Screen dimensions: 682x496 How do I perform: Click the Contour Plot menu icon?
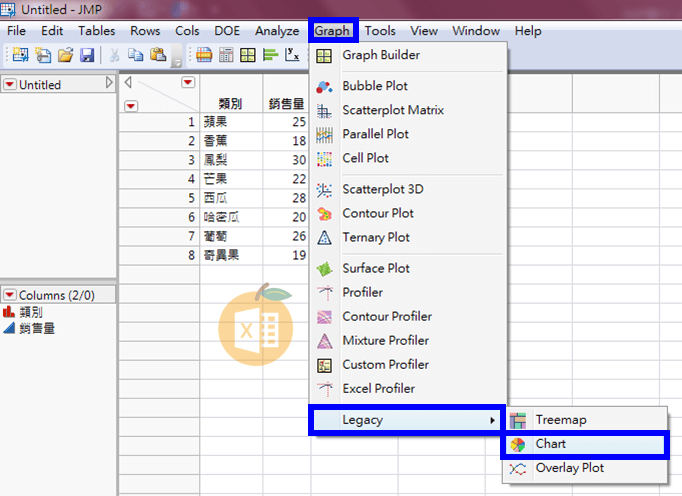[x=324, y=214]
